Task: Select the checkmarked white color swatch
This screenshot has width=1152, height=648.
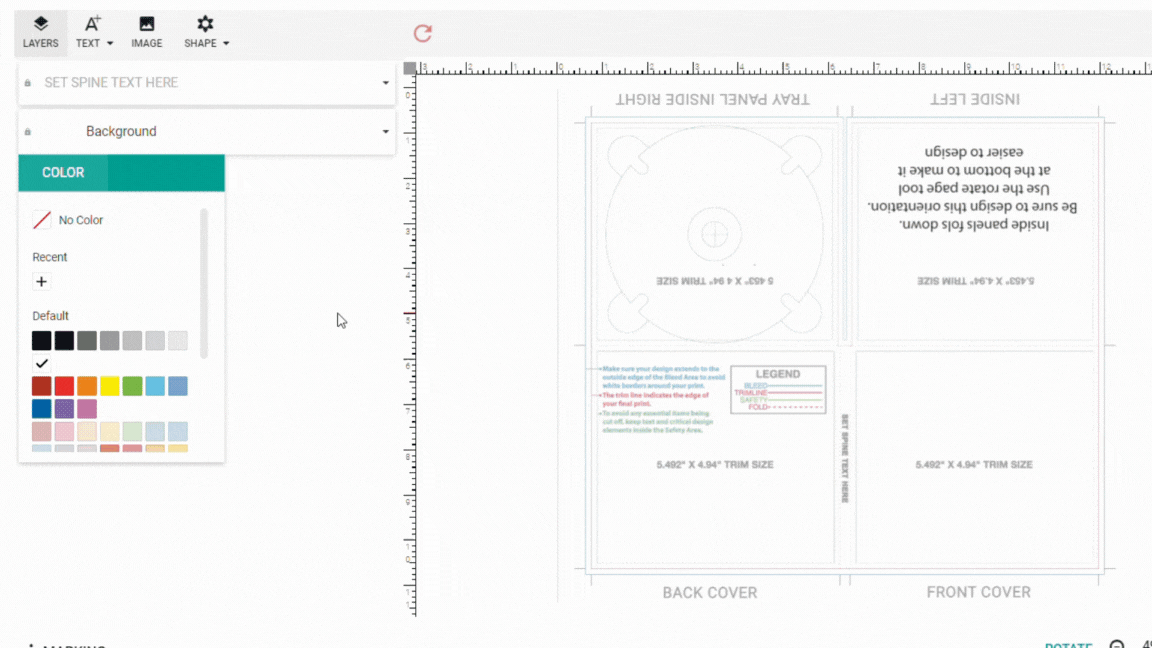Action: (41, 364)
